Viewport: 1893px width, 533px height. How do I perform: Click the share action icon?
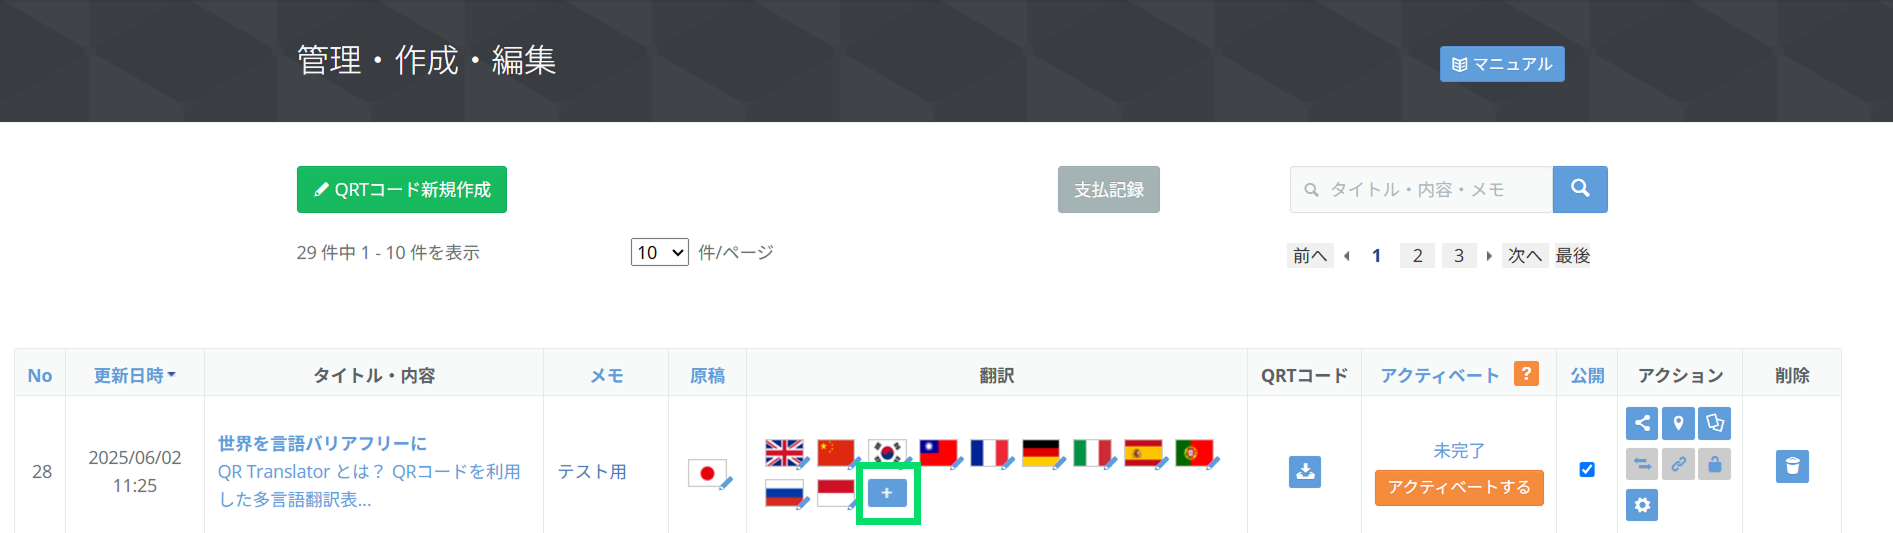[x=1642, y=423]
